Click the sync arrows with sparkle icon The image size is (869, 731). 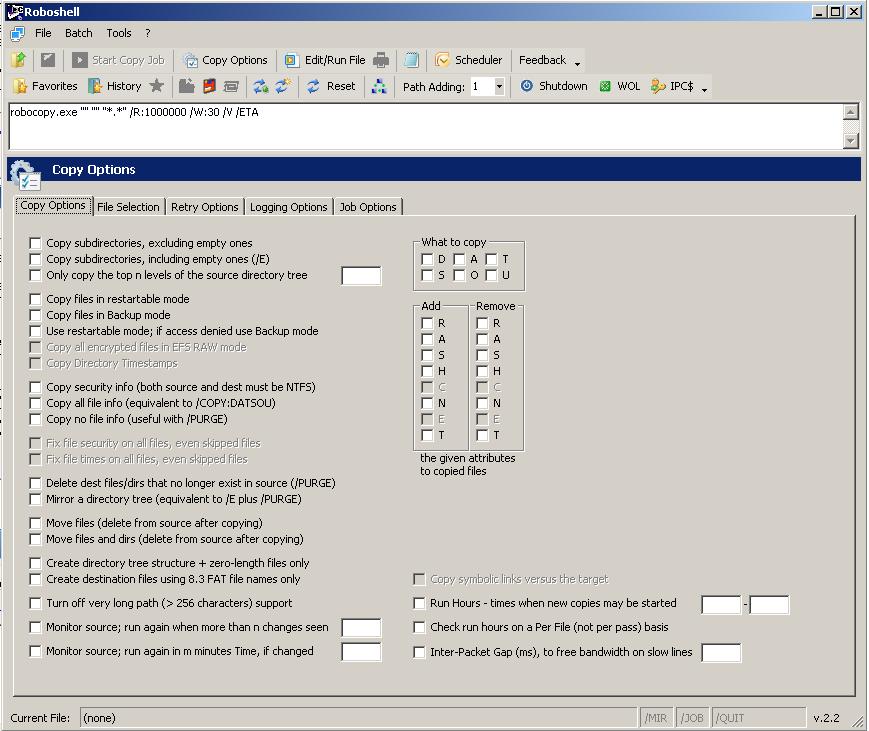(x=284, y=86)
